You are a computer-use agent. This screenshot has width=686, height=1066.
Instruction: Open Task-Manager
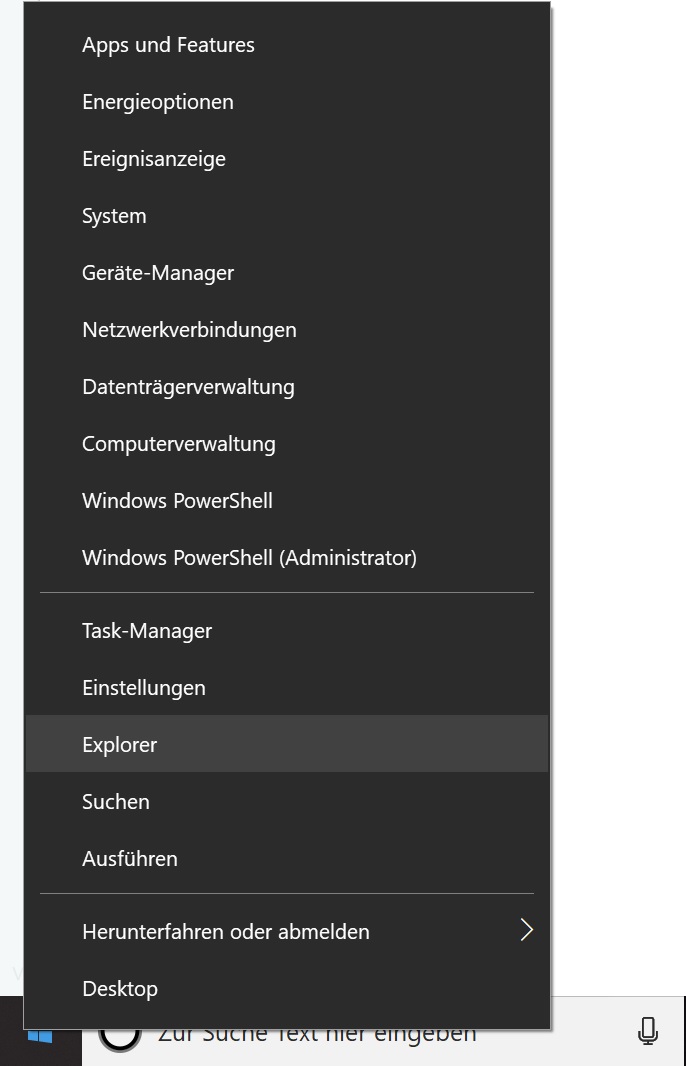pyautogui.click(x=147, y=631)
